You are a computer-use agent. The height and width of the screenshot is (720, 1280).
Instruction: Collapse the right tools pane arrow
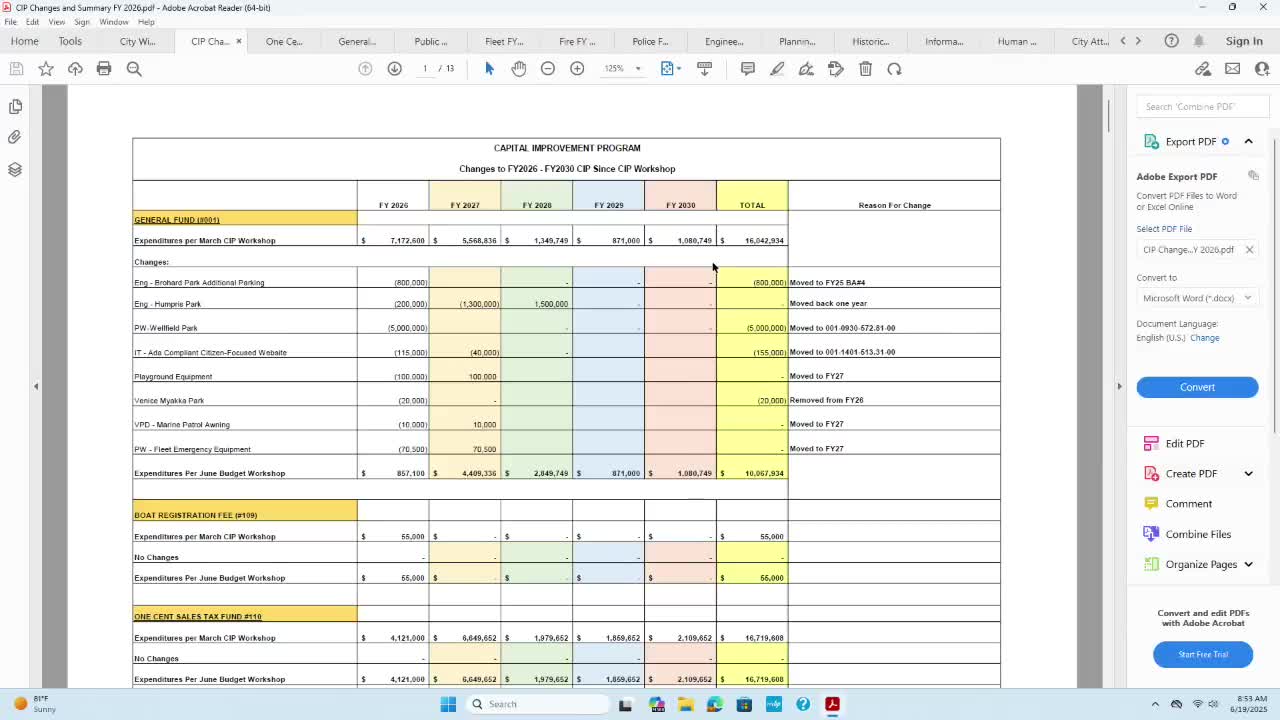[1119, 386]
